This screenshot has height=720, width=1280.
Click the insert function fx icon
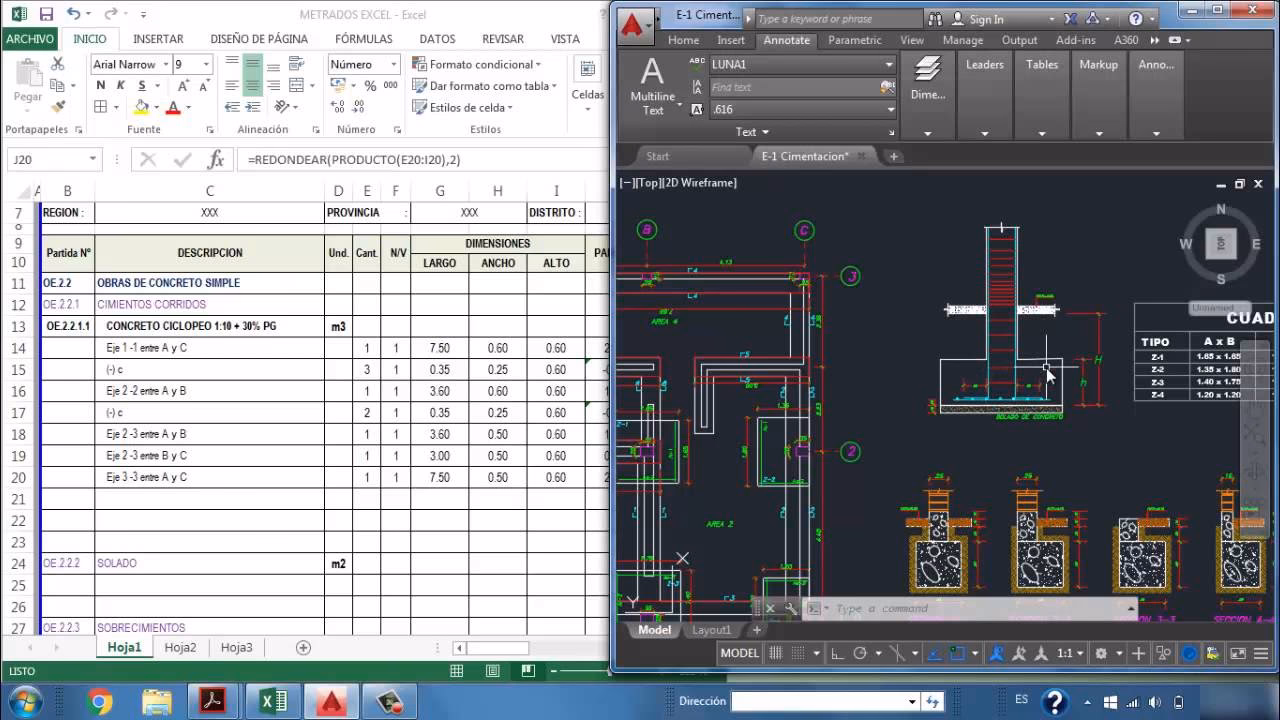click(215, 160)
